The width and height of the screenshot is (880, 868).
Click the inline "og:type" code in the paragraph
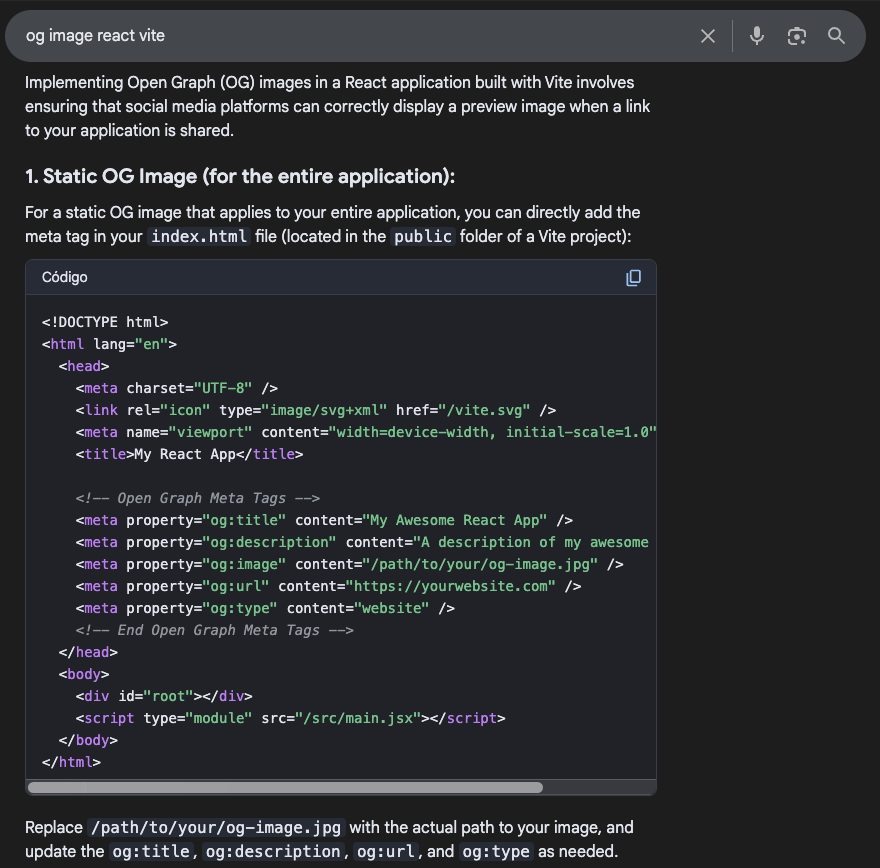pos(497,852)
